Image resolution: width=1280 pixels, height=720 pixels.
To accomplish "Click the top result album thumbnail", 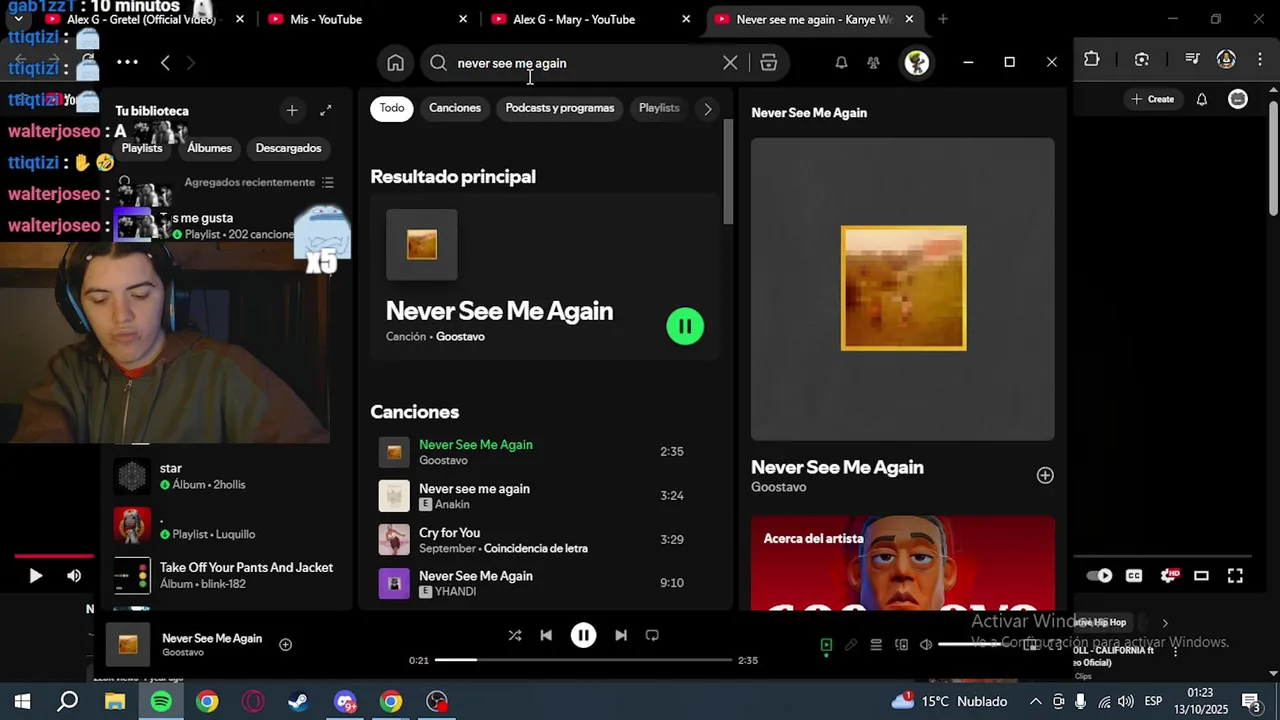I will point(422,245).
